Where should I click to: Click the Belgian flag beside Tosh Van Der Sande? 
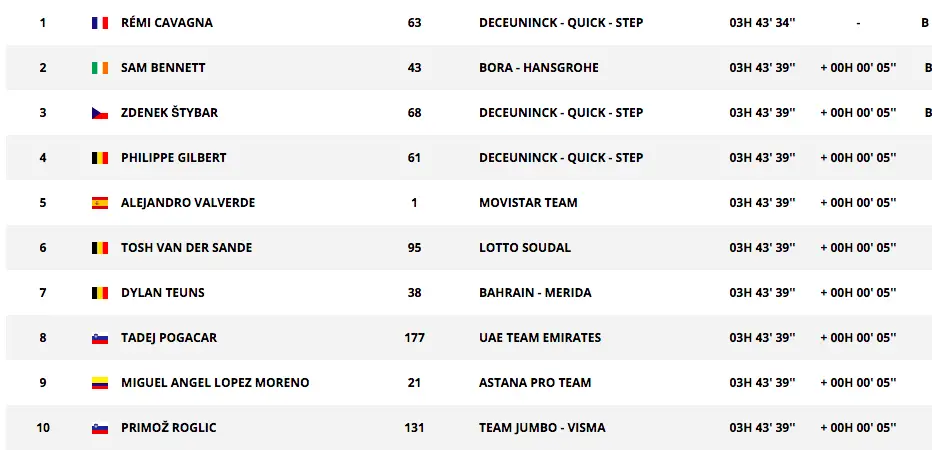tap(99, 248)
